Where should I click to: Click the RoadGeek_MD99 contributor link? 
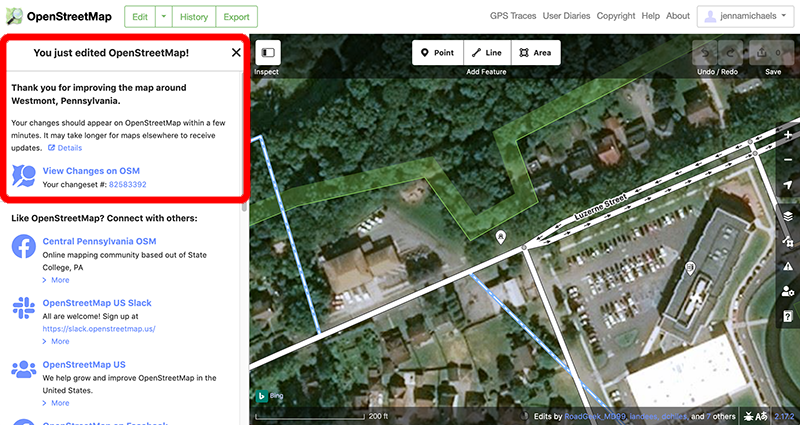pos(595,417)
